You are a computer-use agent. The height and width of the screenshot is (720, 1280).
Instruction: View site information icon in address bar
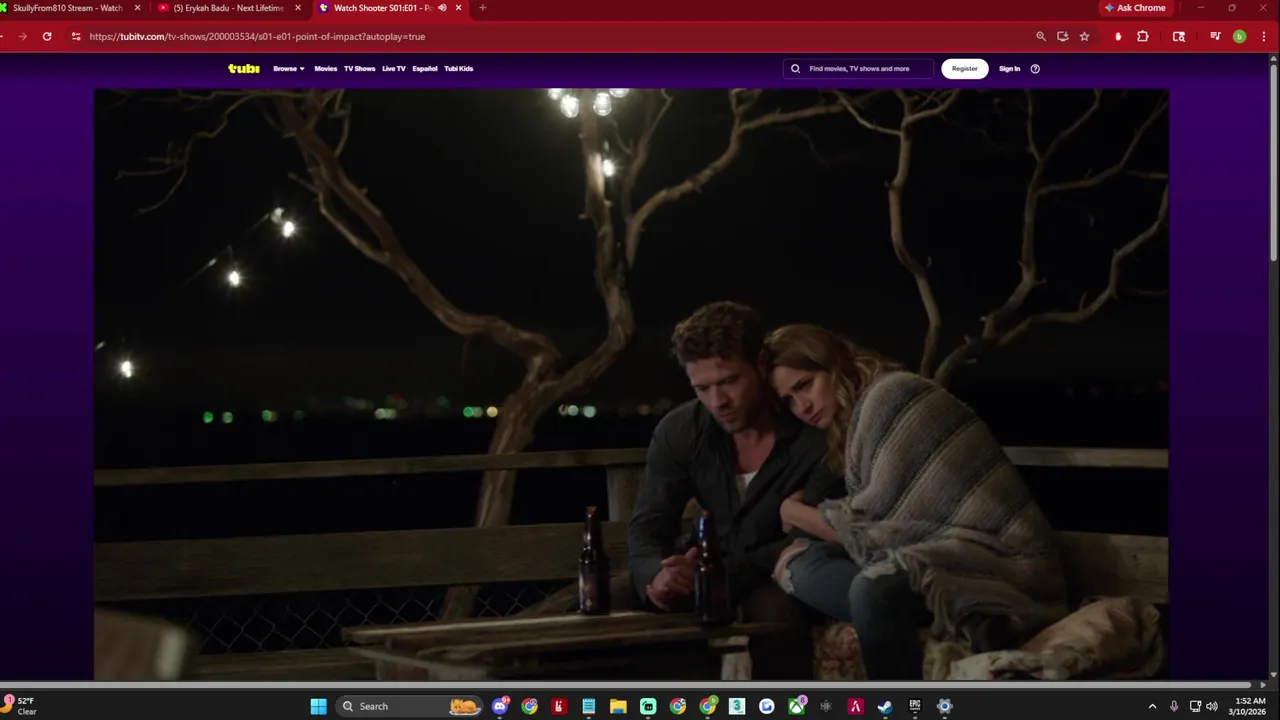pos(76,36)
